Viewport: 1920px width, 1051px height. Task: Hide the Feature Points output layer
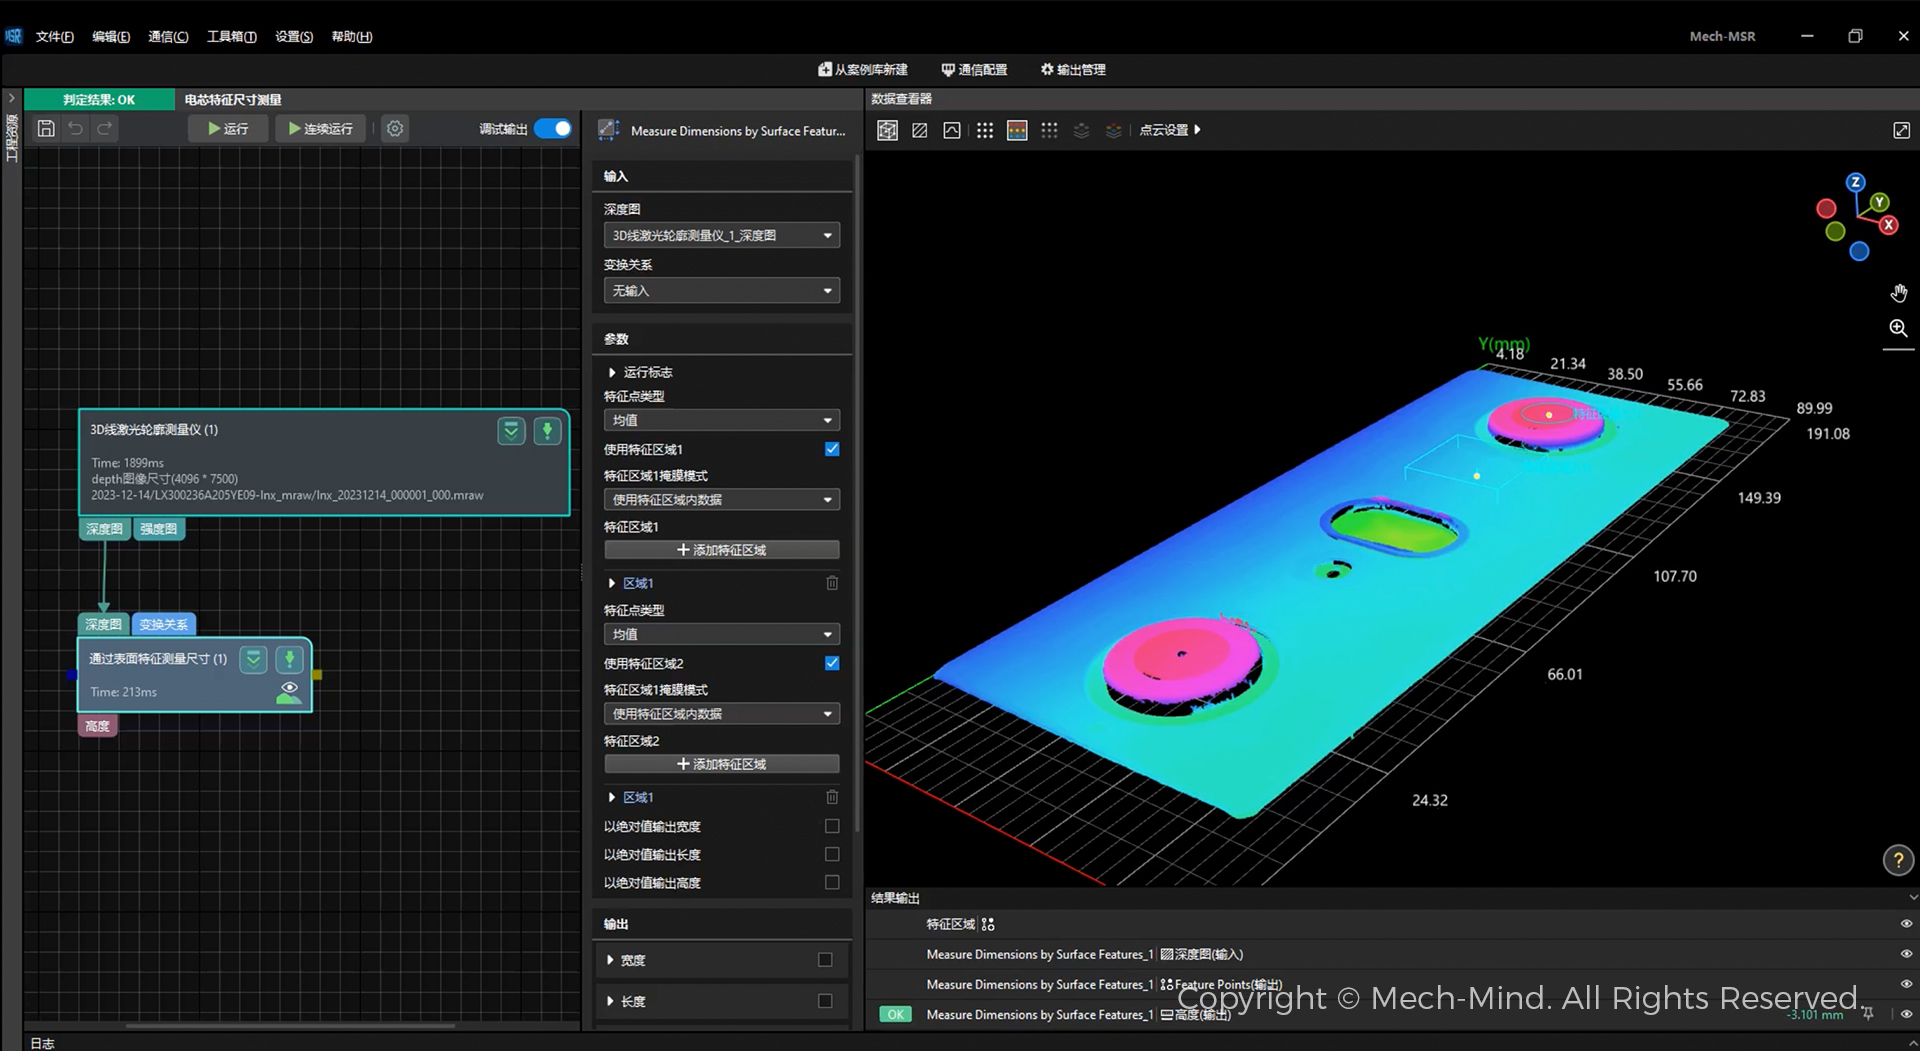(1905, 985)
